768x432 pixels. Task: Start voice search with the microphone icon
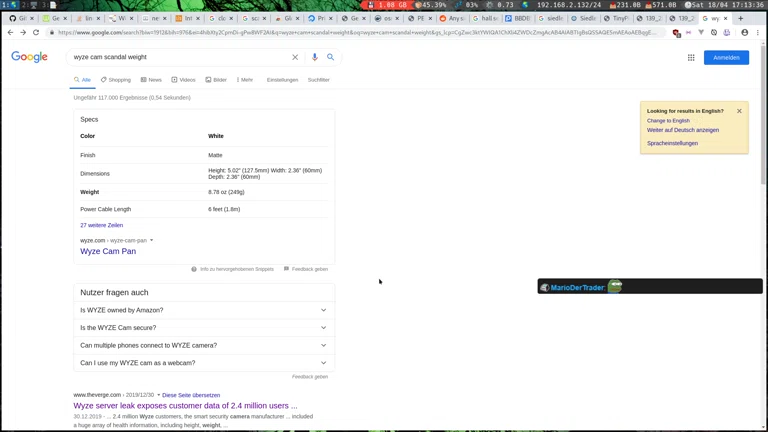click(314, 57)
